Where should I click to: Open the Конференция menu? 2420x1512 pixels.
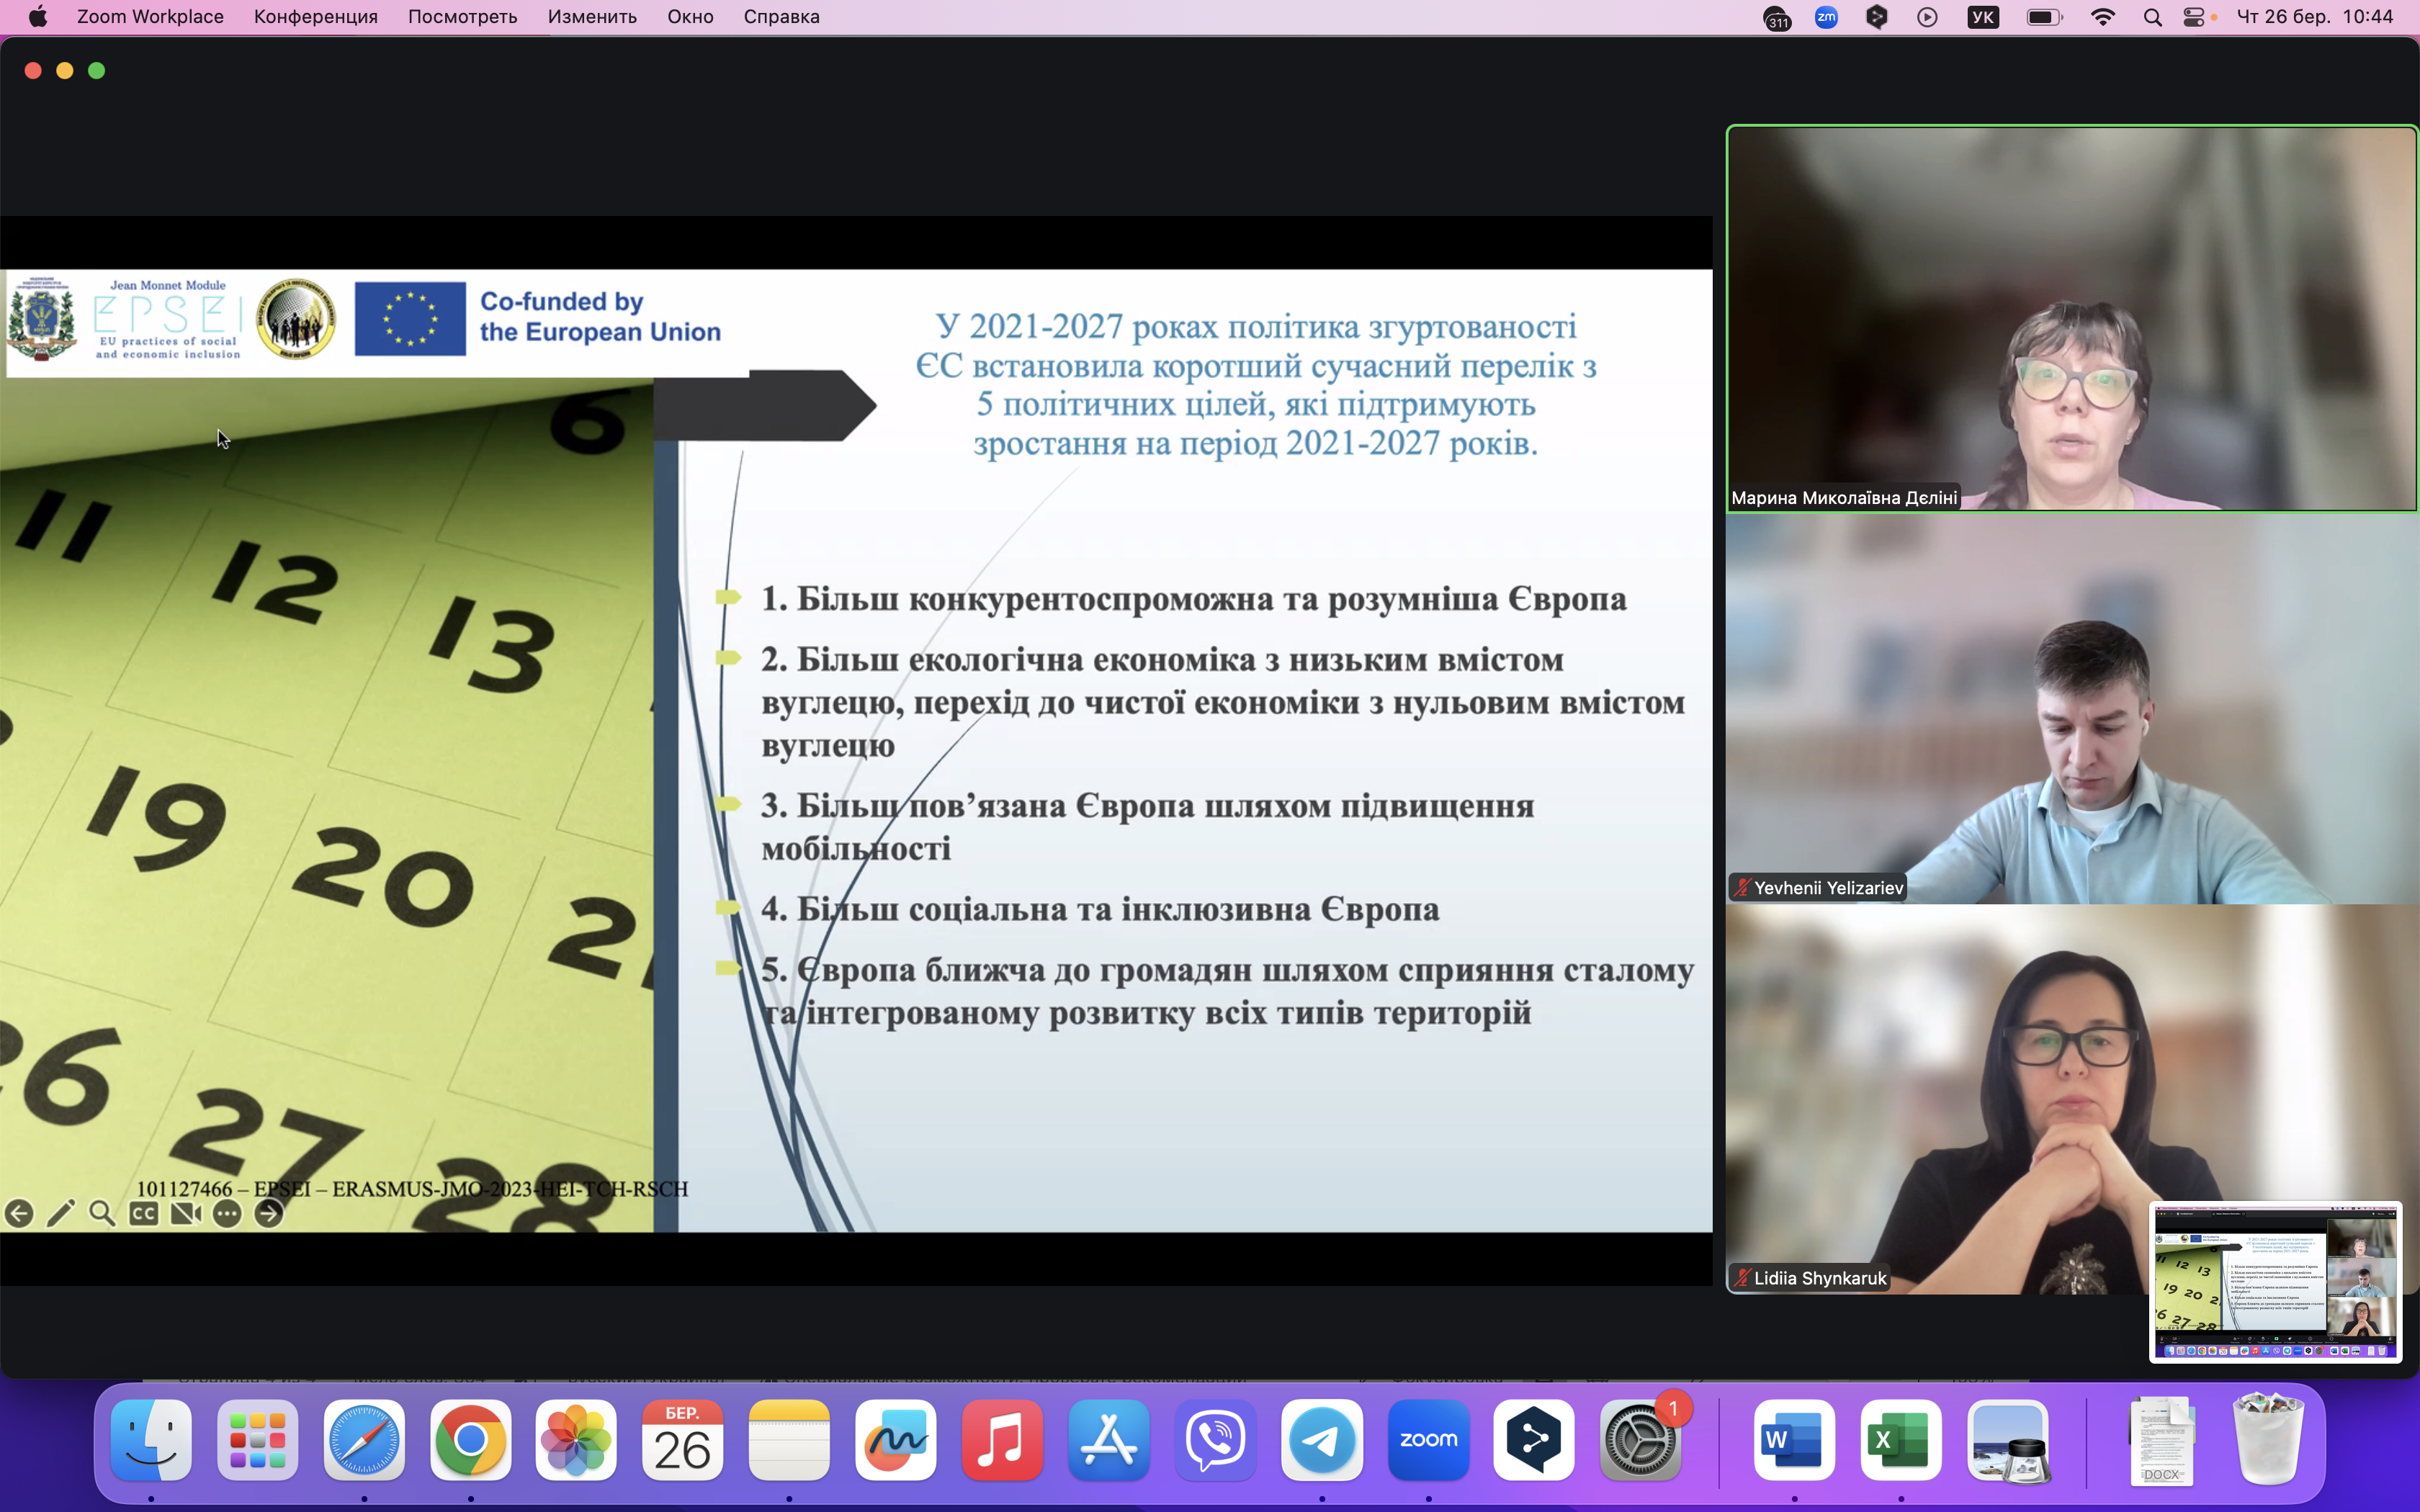pos(315,17)
